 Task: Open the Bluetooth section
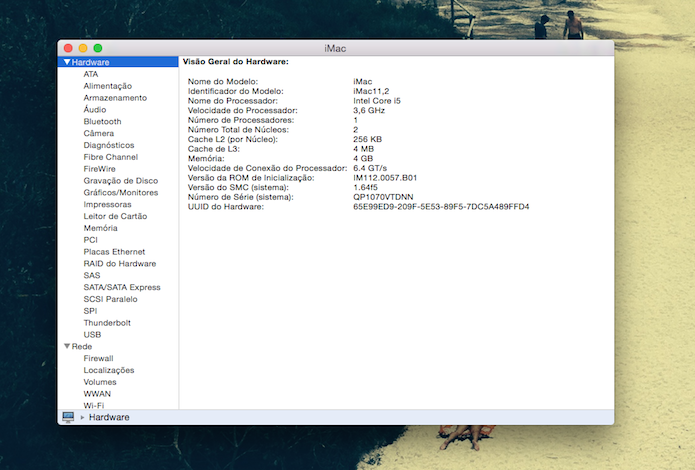pos(102,121)
